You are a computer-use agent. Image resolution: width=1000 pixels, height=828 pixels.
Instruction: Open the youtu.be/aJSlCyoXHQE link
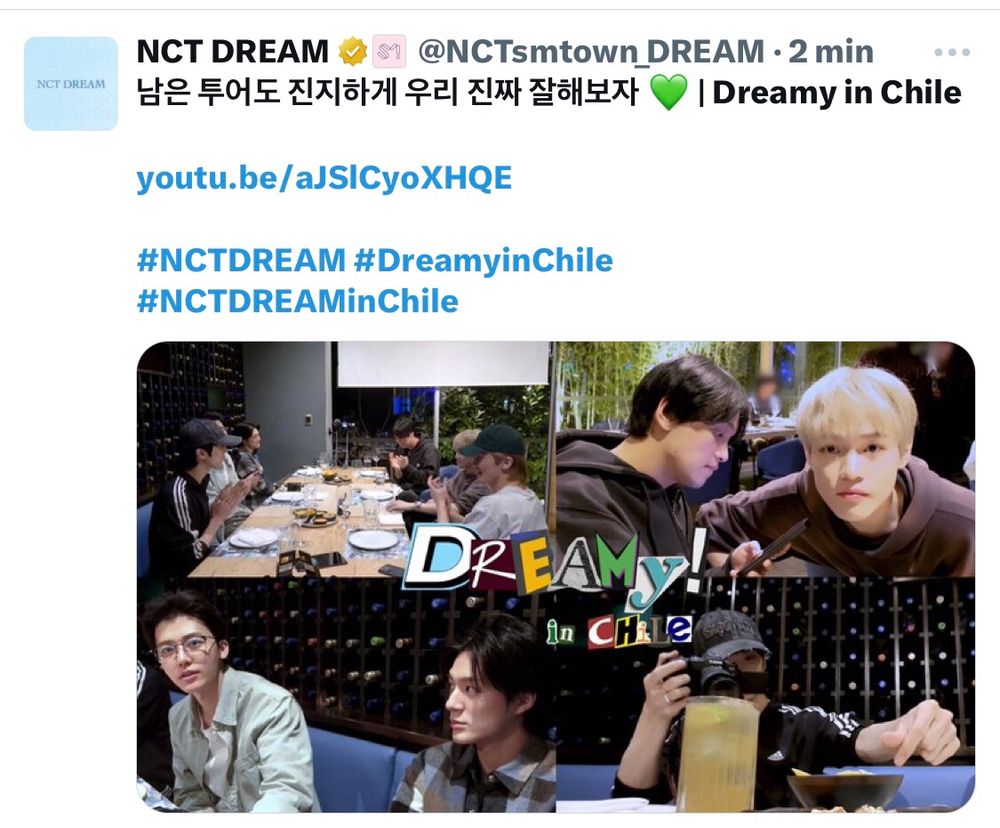[324, 177]
